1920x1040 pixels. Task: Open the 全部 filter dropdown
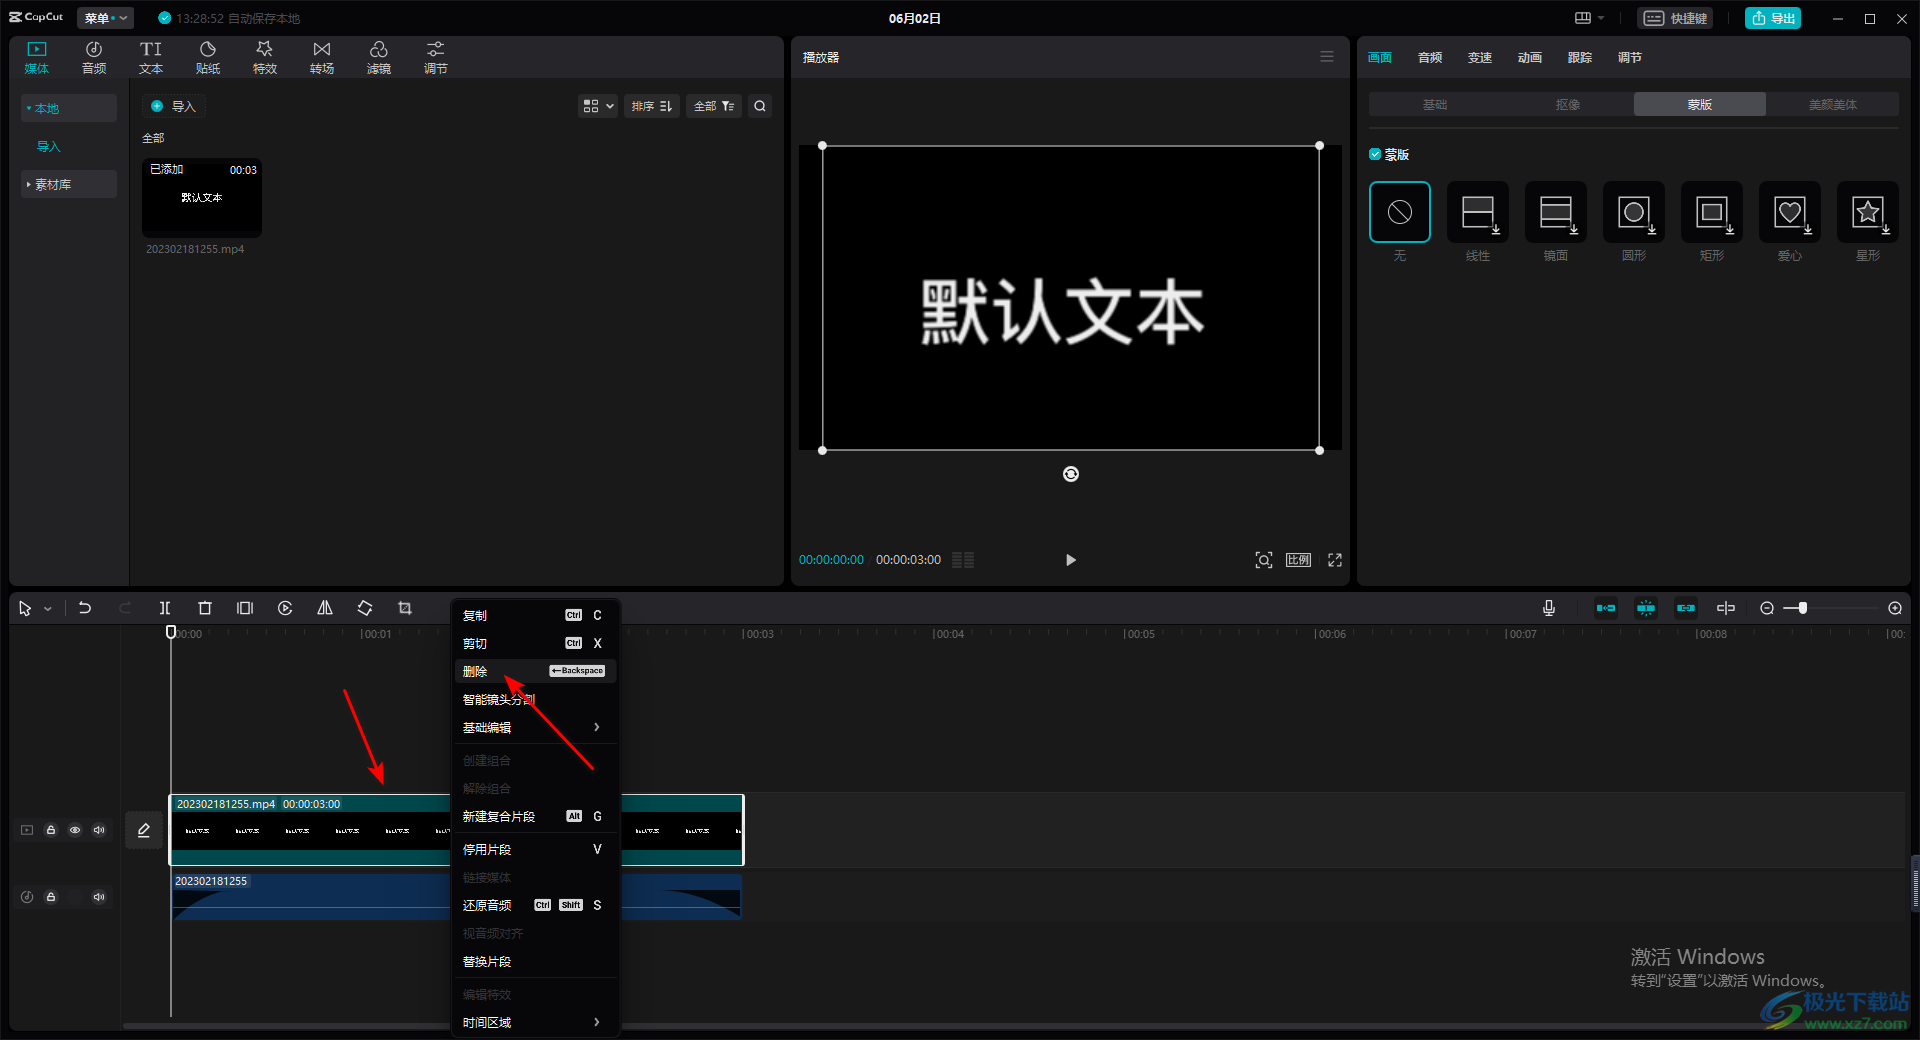714,106
